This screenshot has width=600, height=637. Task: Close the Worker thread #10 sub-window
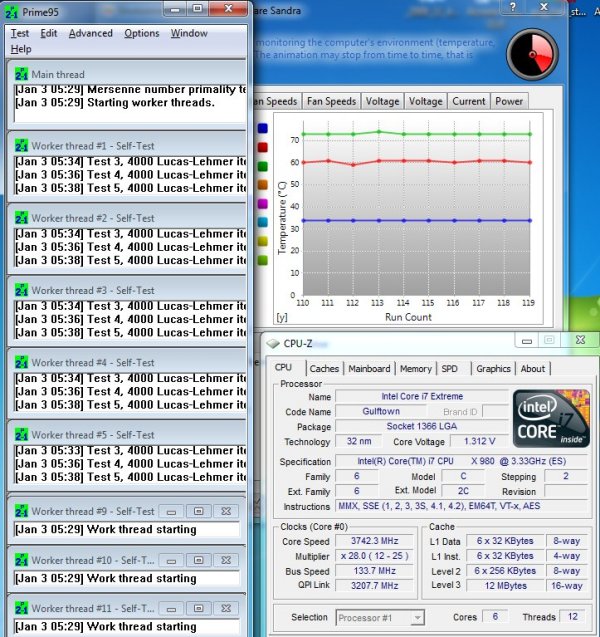[226, 561]
